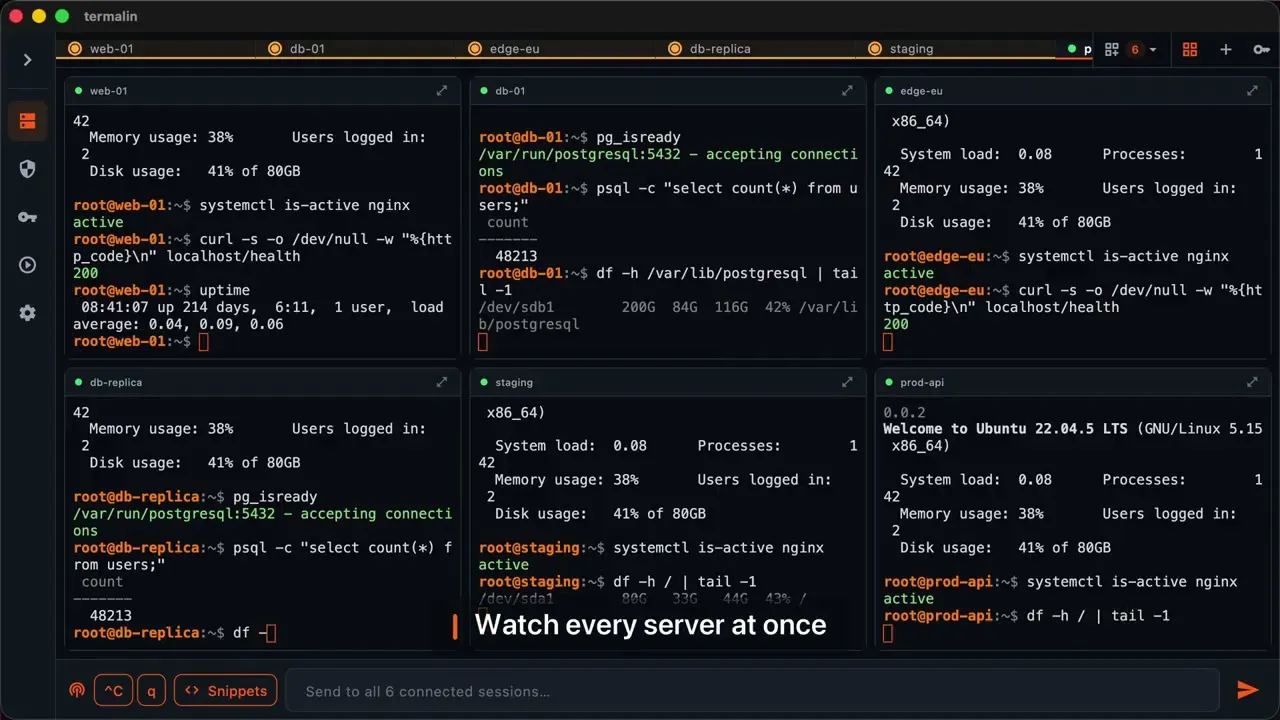Maximize the staging pane
Image resolution: width=1280 pixels, height=720 pixels.
[x=847, y=382]
